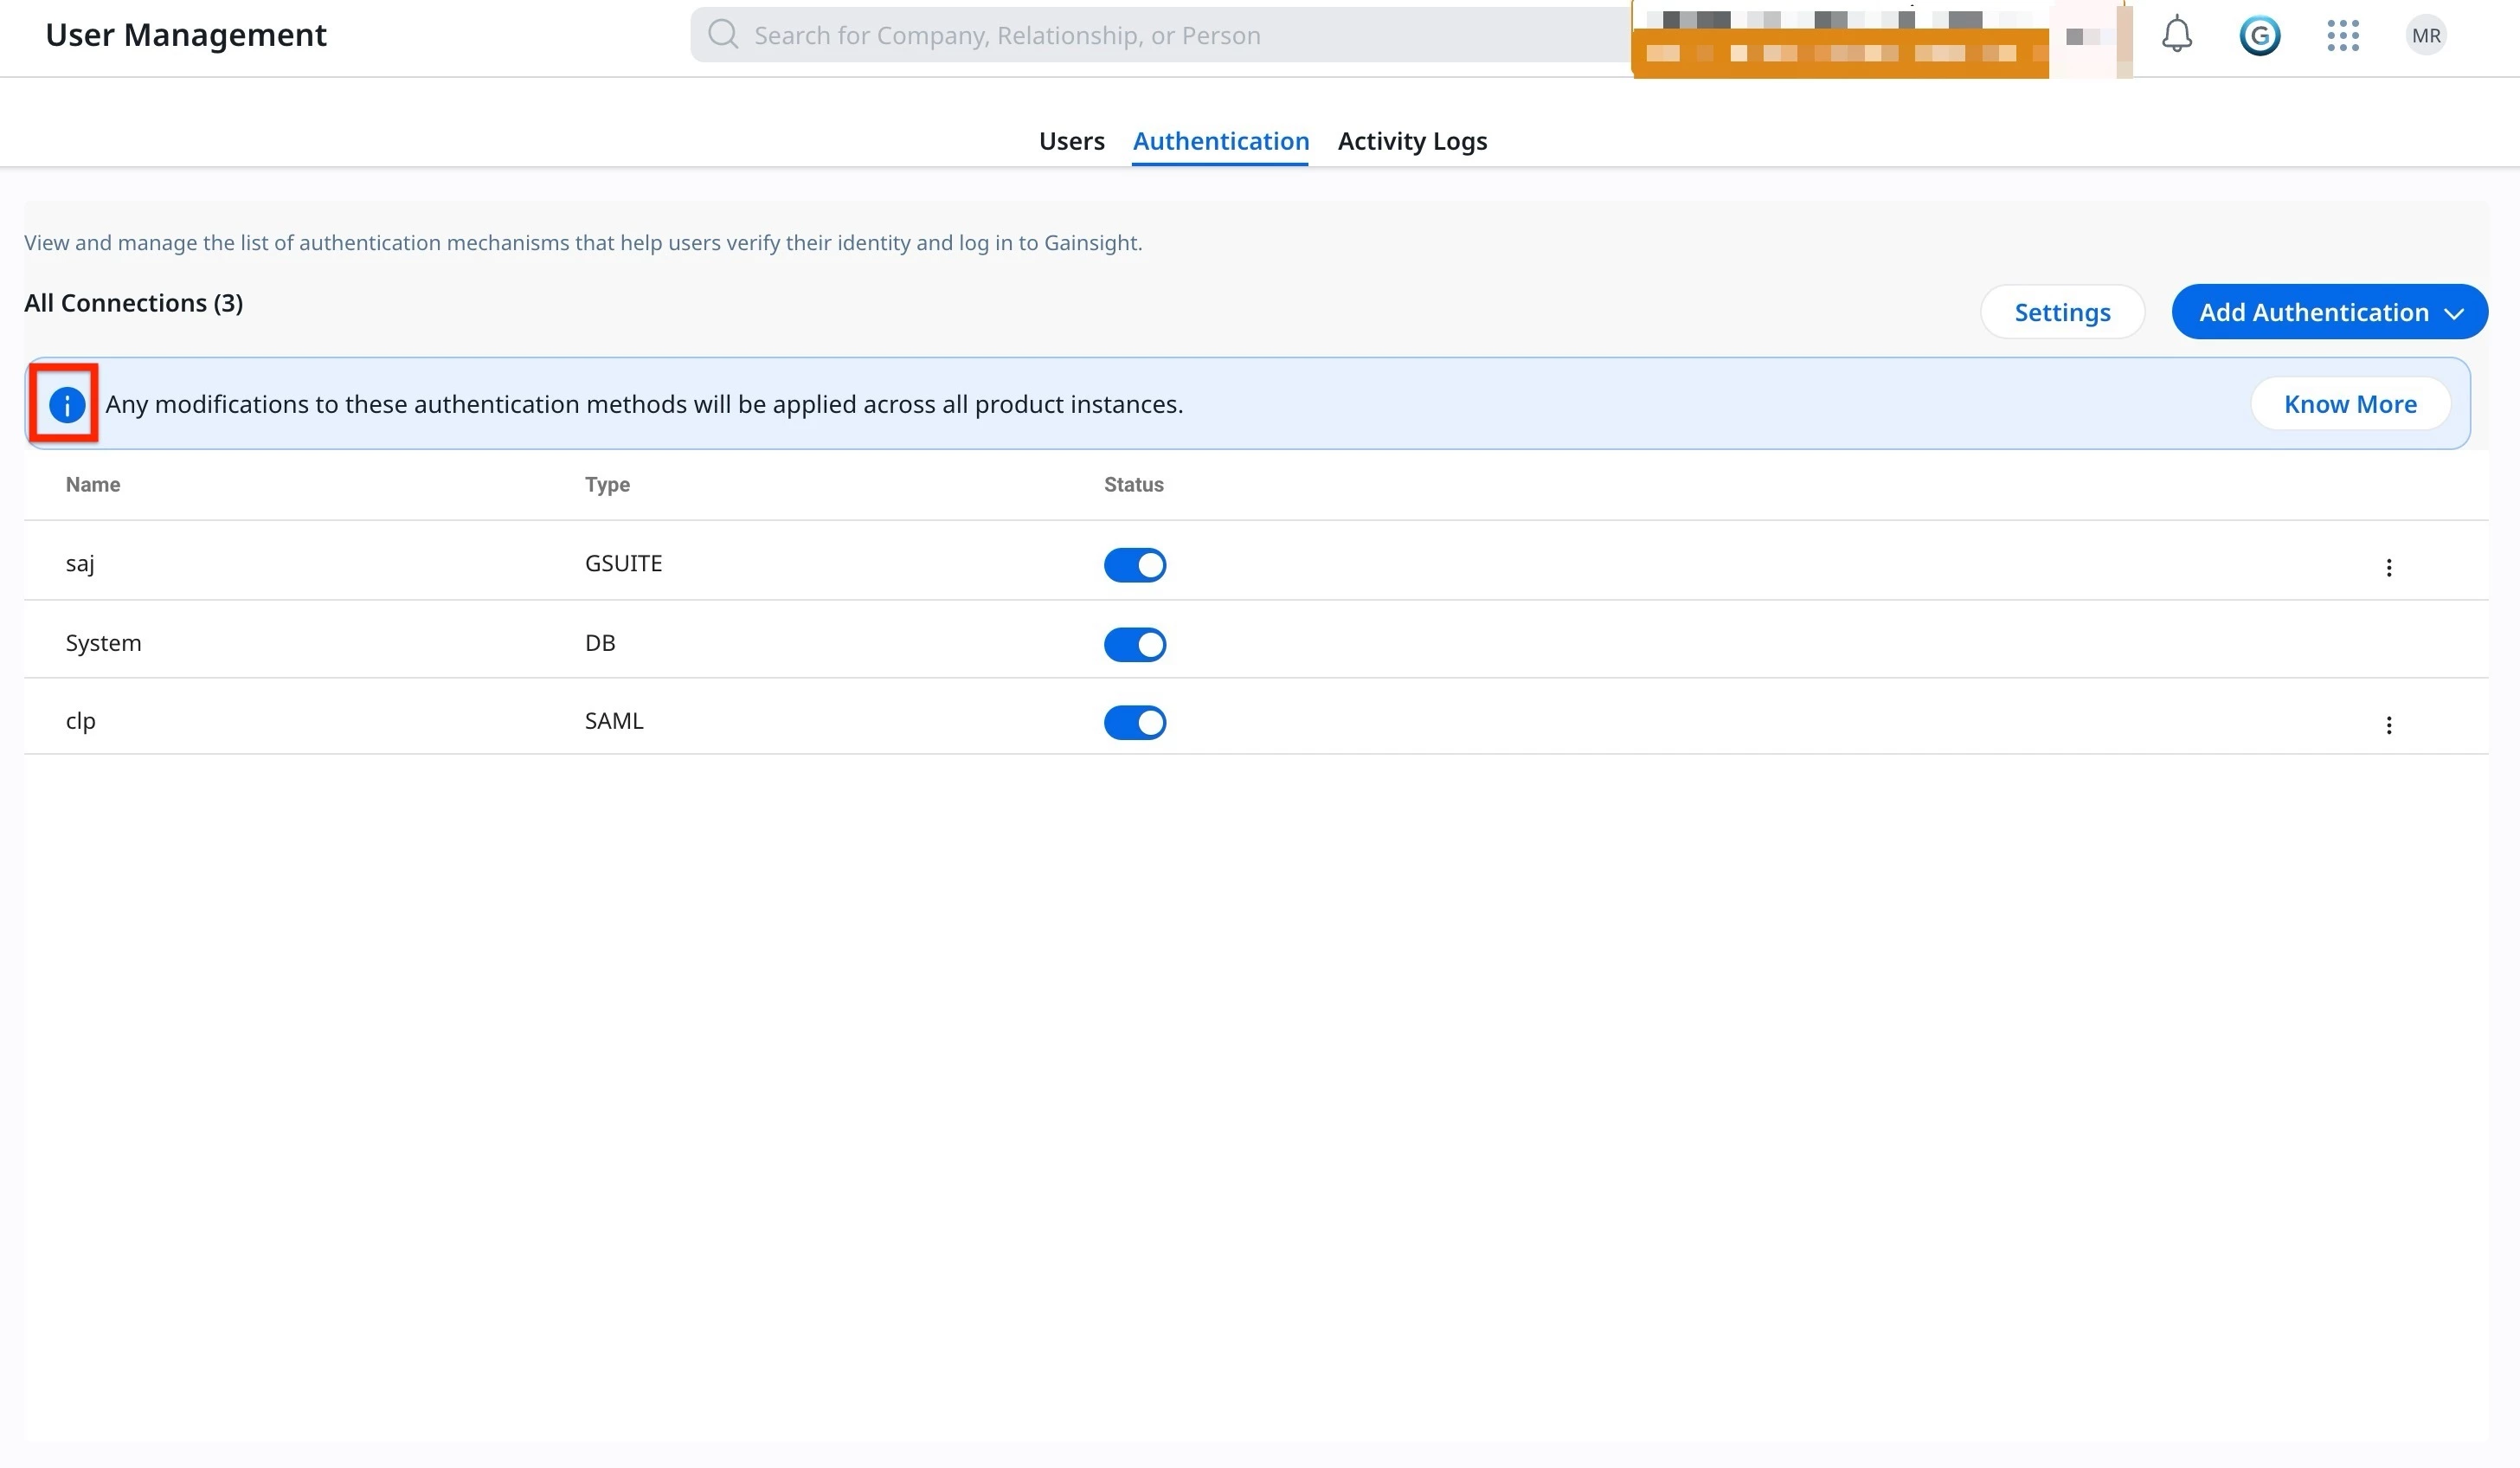Image resolution: width=2520 pixels, height=1468 pixels.
Task: Disable the saj GSUITE status toggle
Action: point(1134,565)
